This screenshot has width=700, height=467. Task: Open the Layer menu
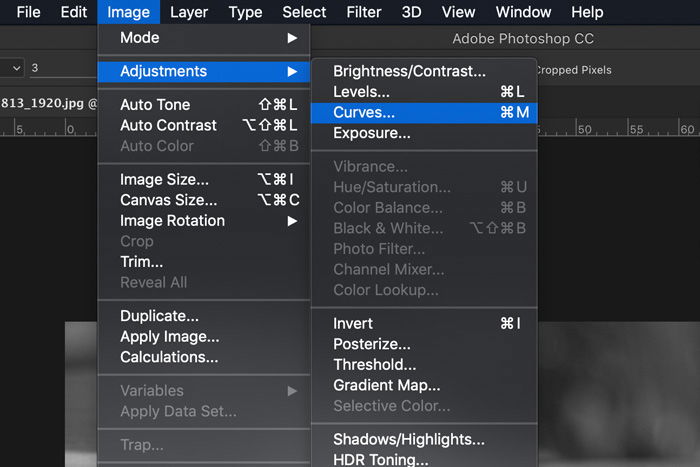189,12
